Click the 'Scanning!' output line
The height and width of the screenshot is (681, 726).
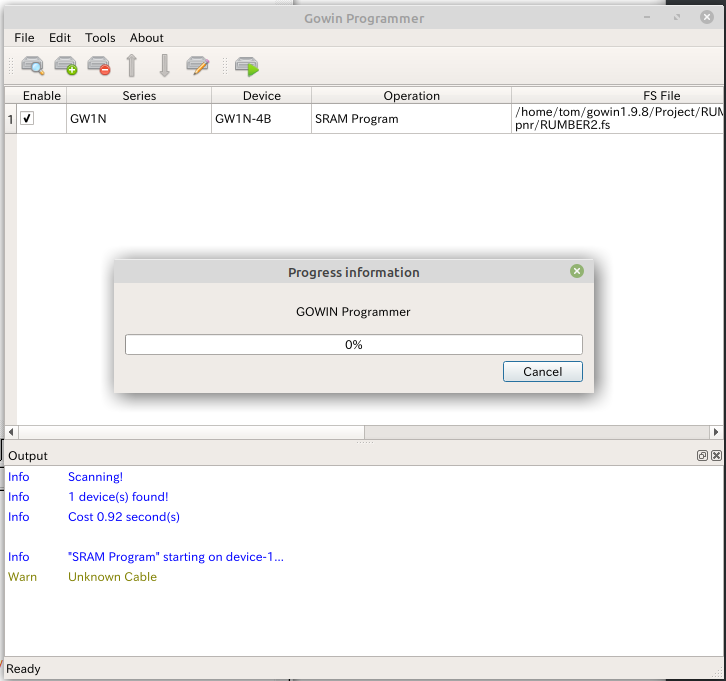pos(95,477)
